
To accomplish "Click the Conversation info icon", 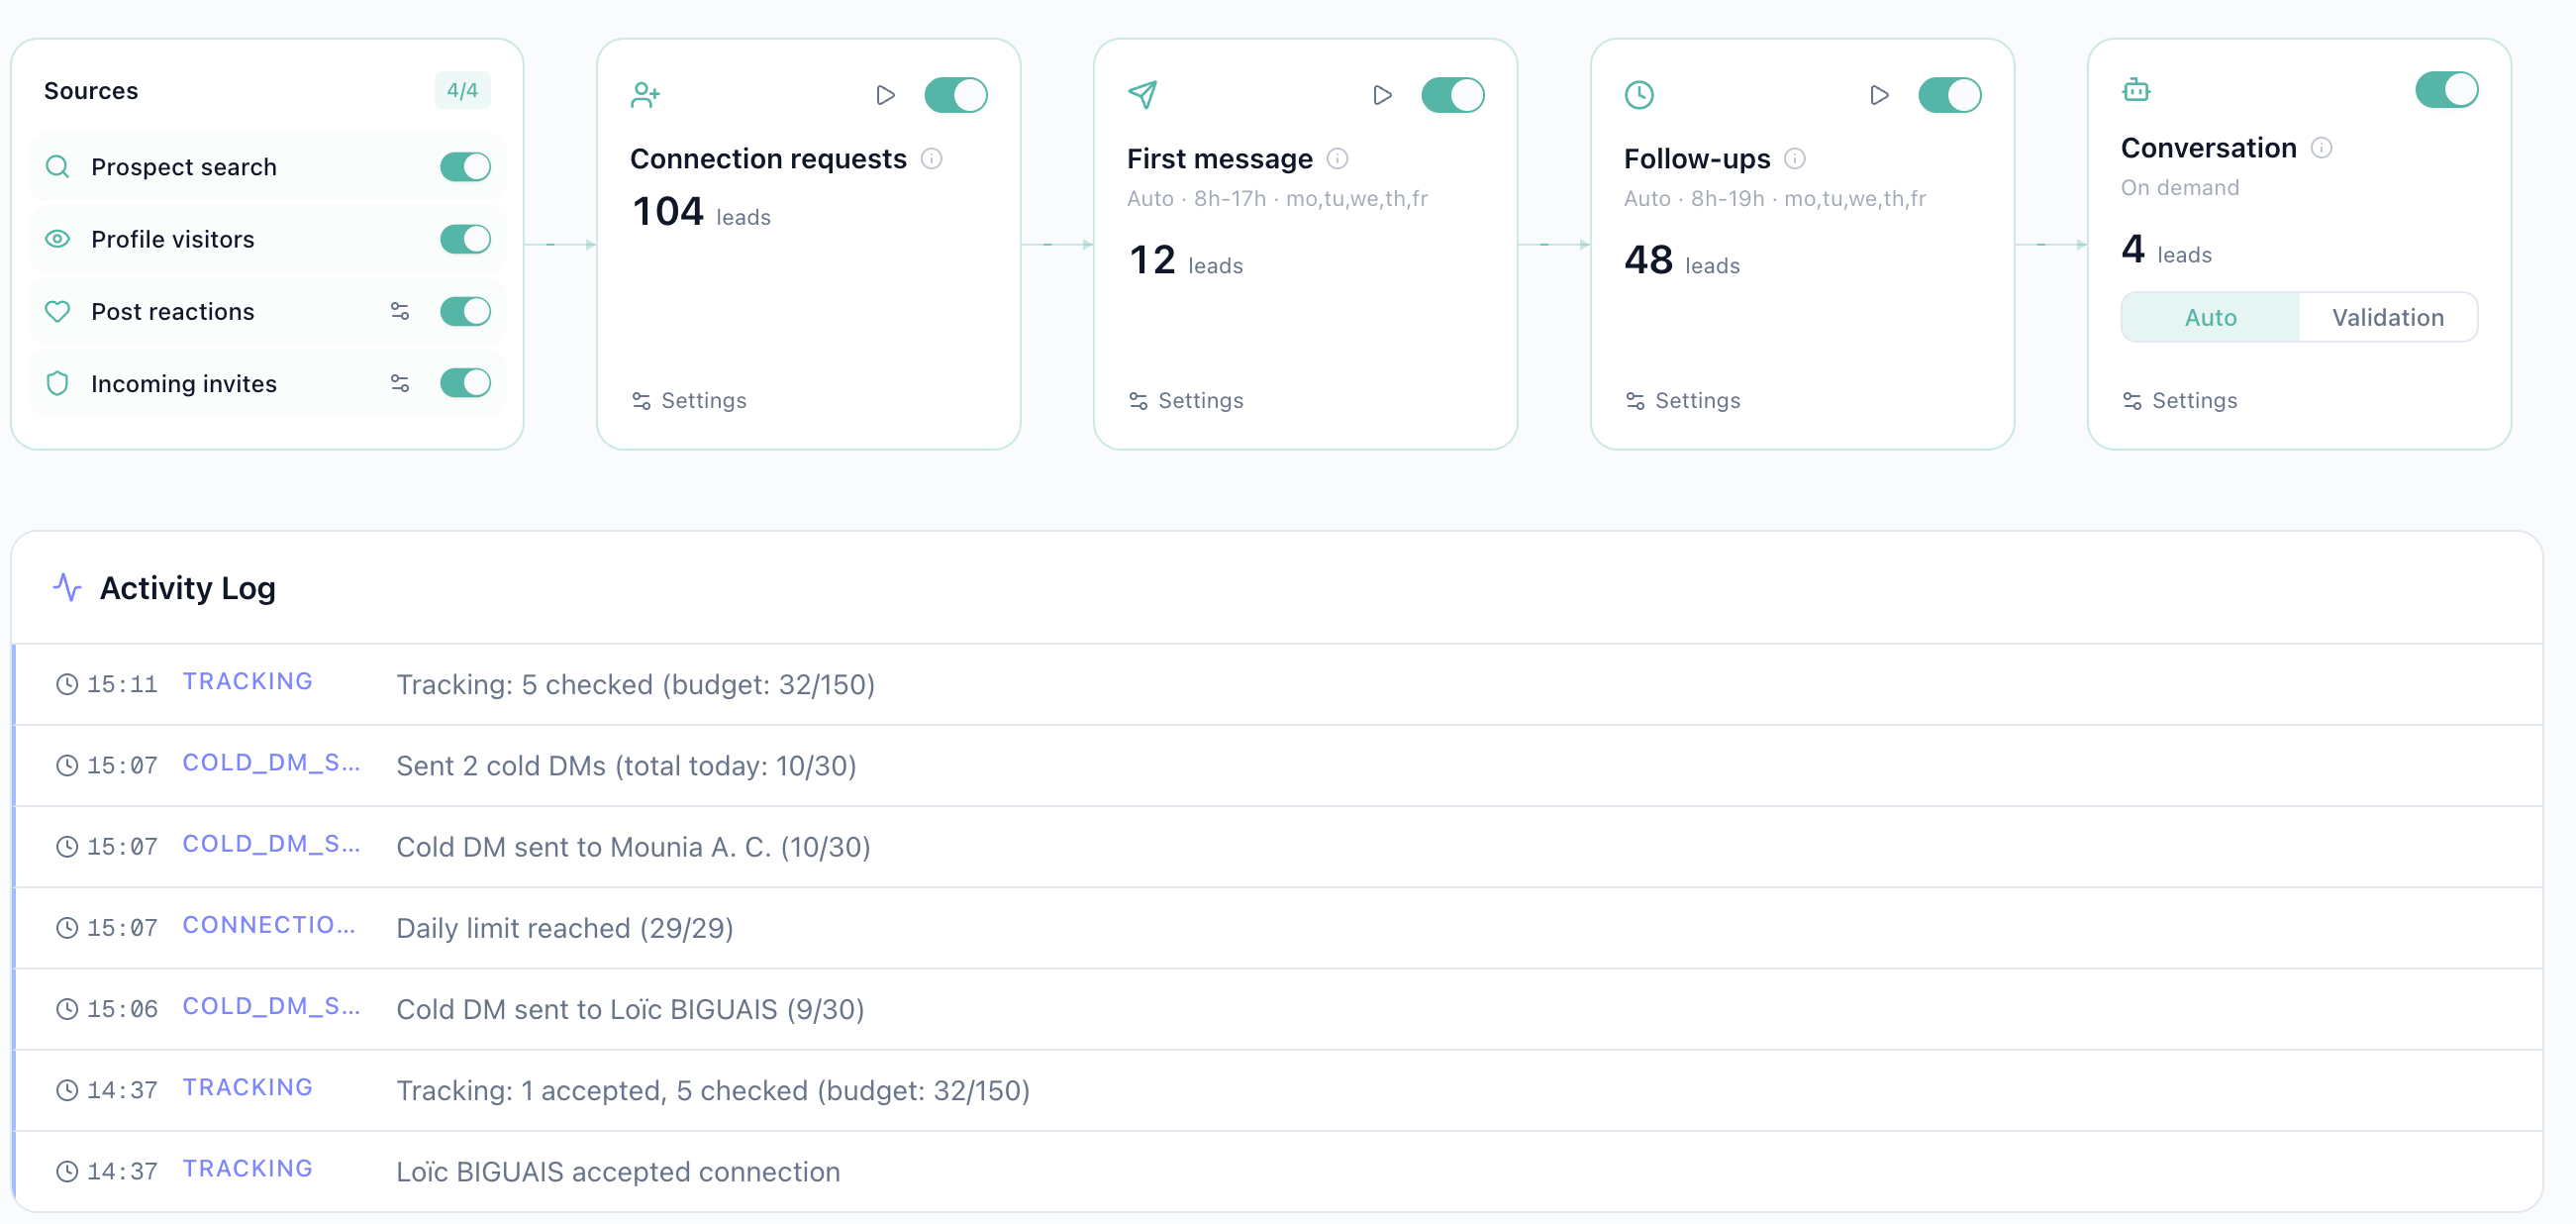I will [2321, 148].
